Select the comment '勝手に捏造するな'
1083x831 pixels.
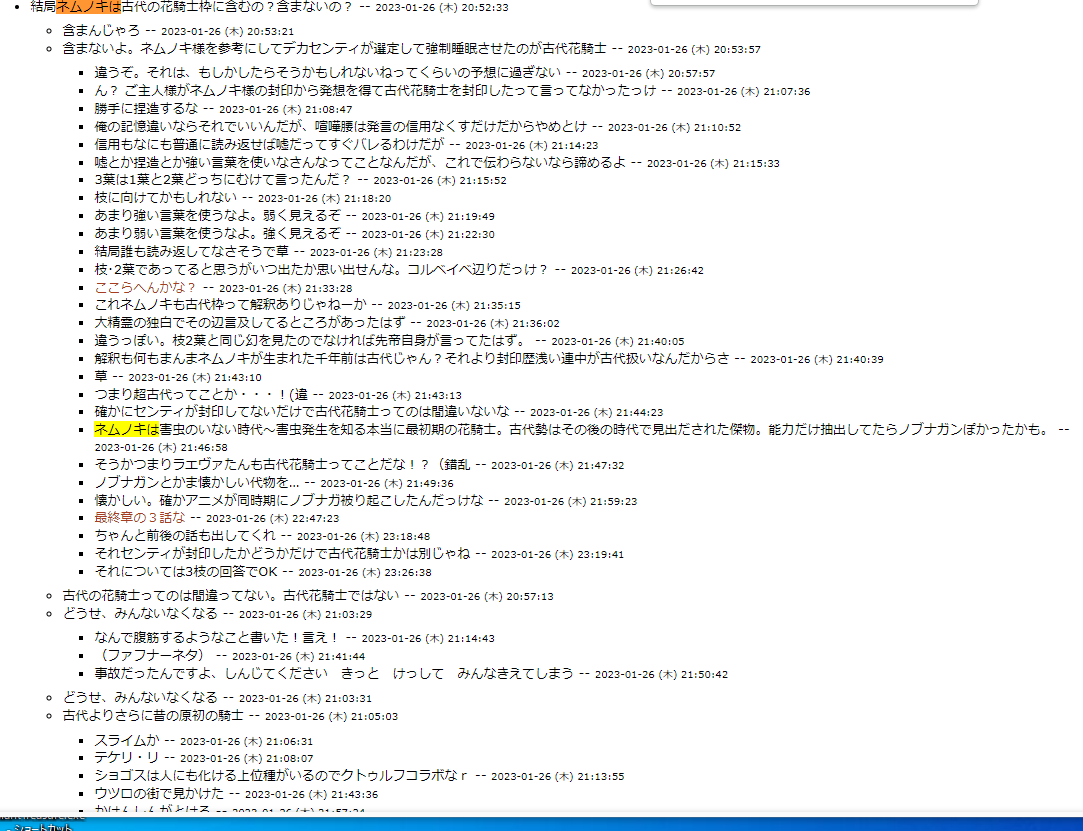point(146,108)
